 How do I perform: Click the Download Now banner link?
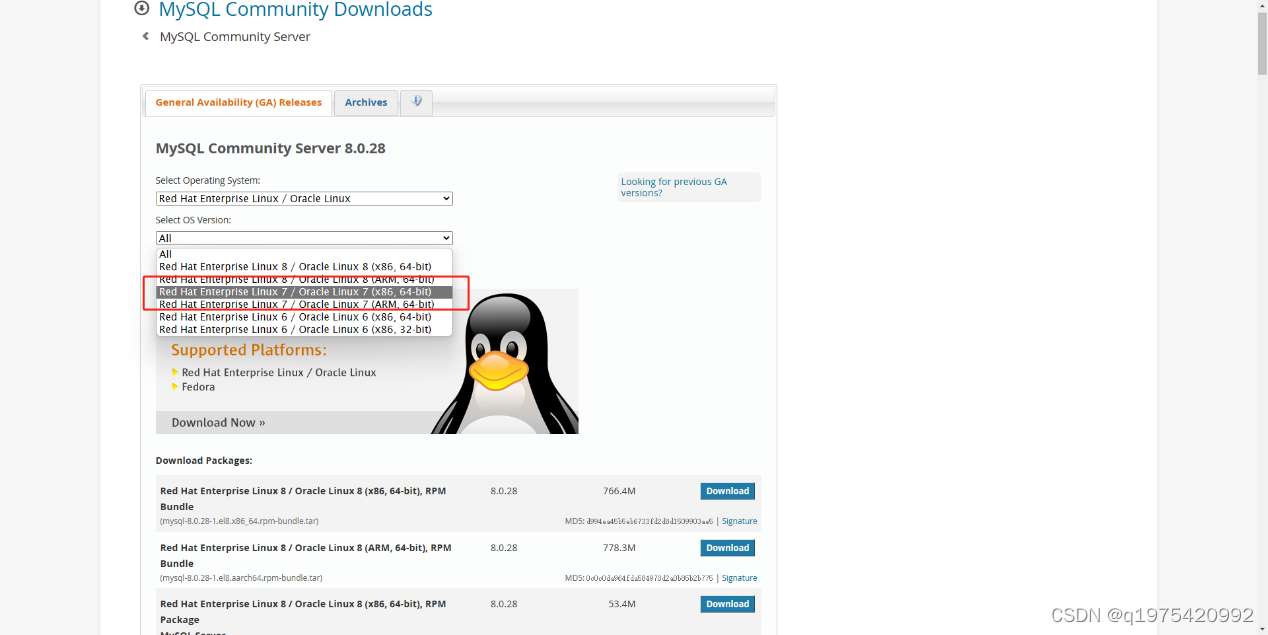(218, 423)
